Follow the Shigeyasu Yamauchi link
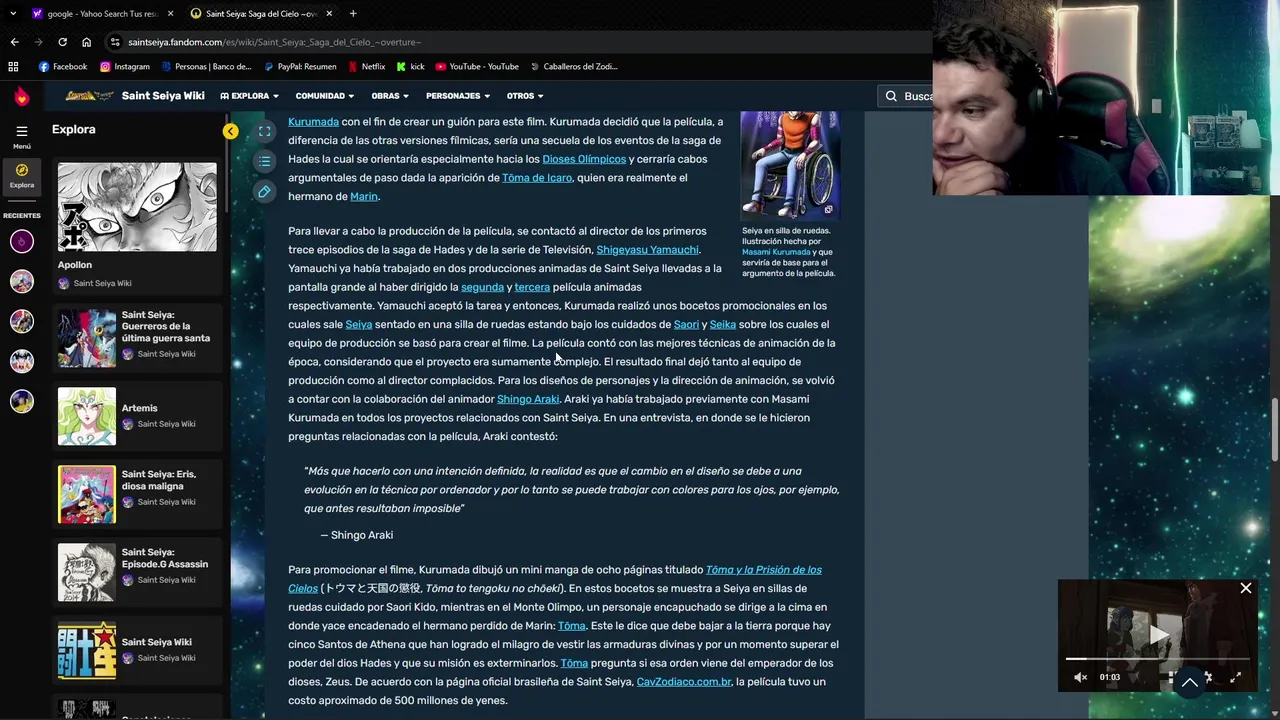This screenshot has width=1280, height=720. (647, 250)
